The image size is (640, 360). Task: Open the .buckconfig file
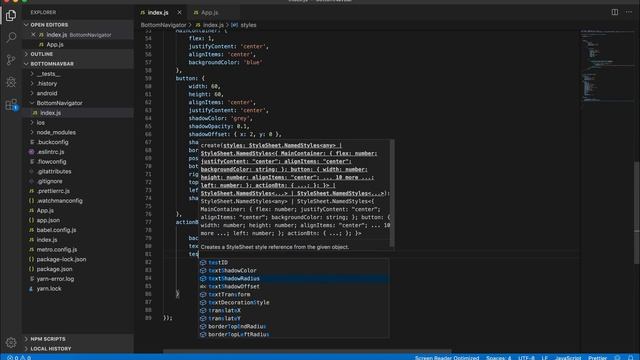click(x=78, y=142)
